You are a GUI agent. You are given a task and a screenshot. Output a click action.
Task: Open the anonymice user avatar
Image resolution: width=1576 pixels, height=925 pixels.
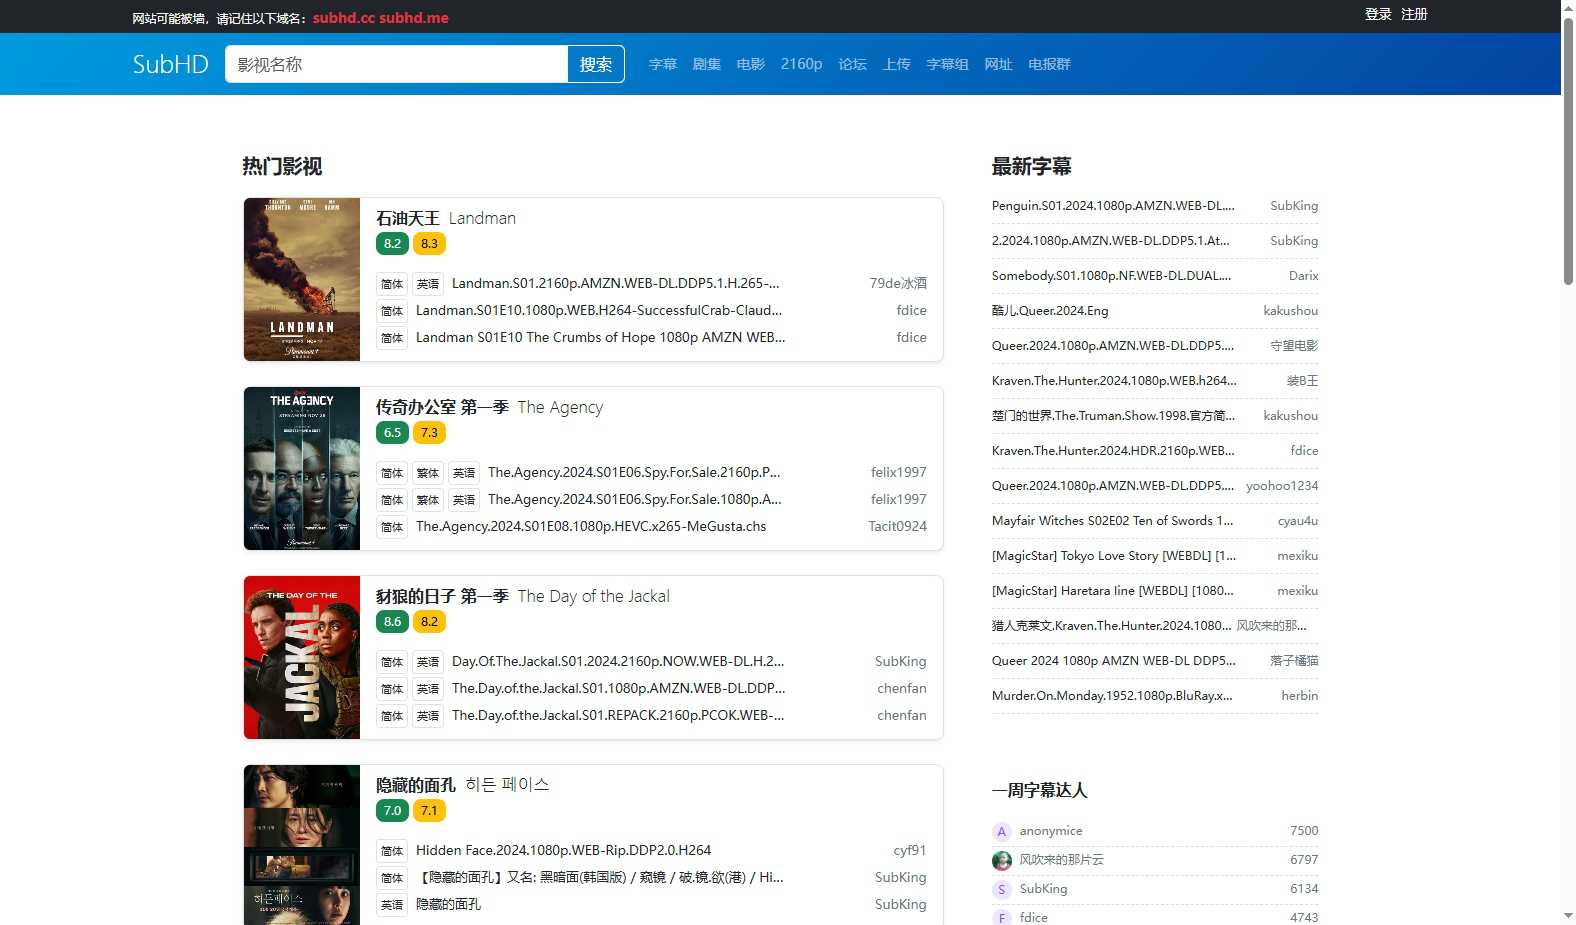click(x=1001, y=832)
